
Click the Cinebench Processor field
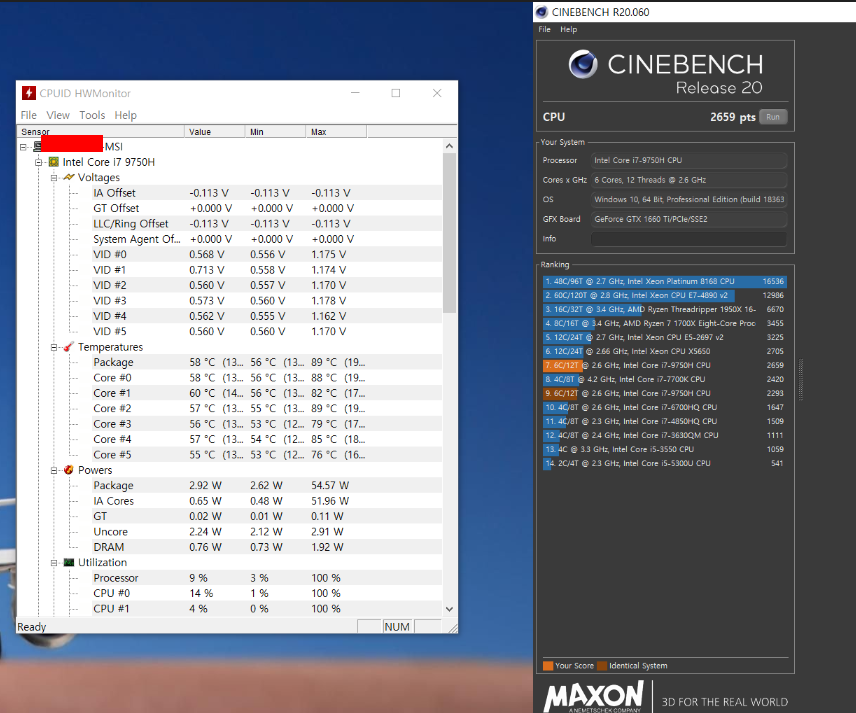click(689, 160)
